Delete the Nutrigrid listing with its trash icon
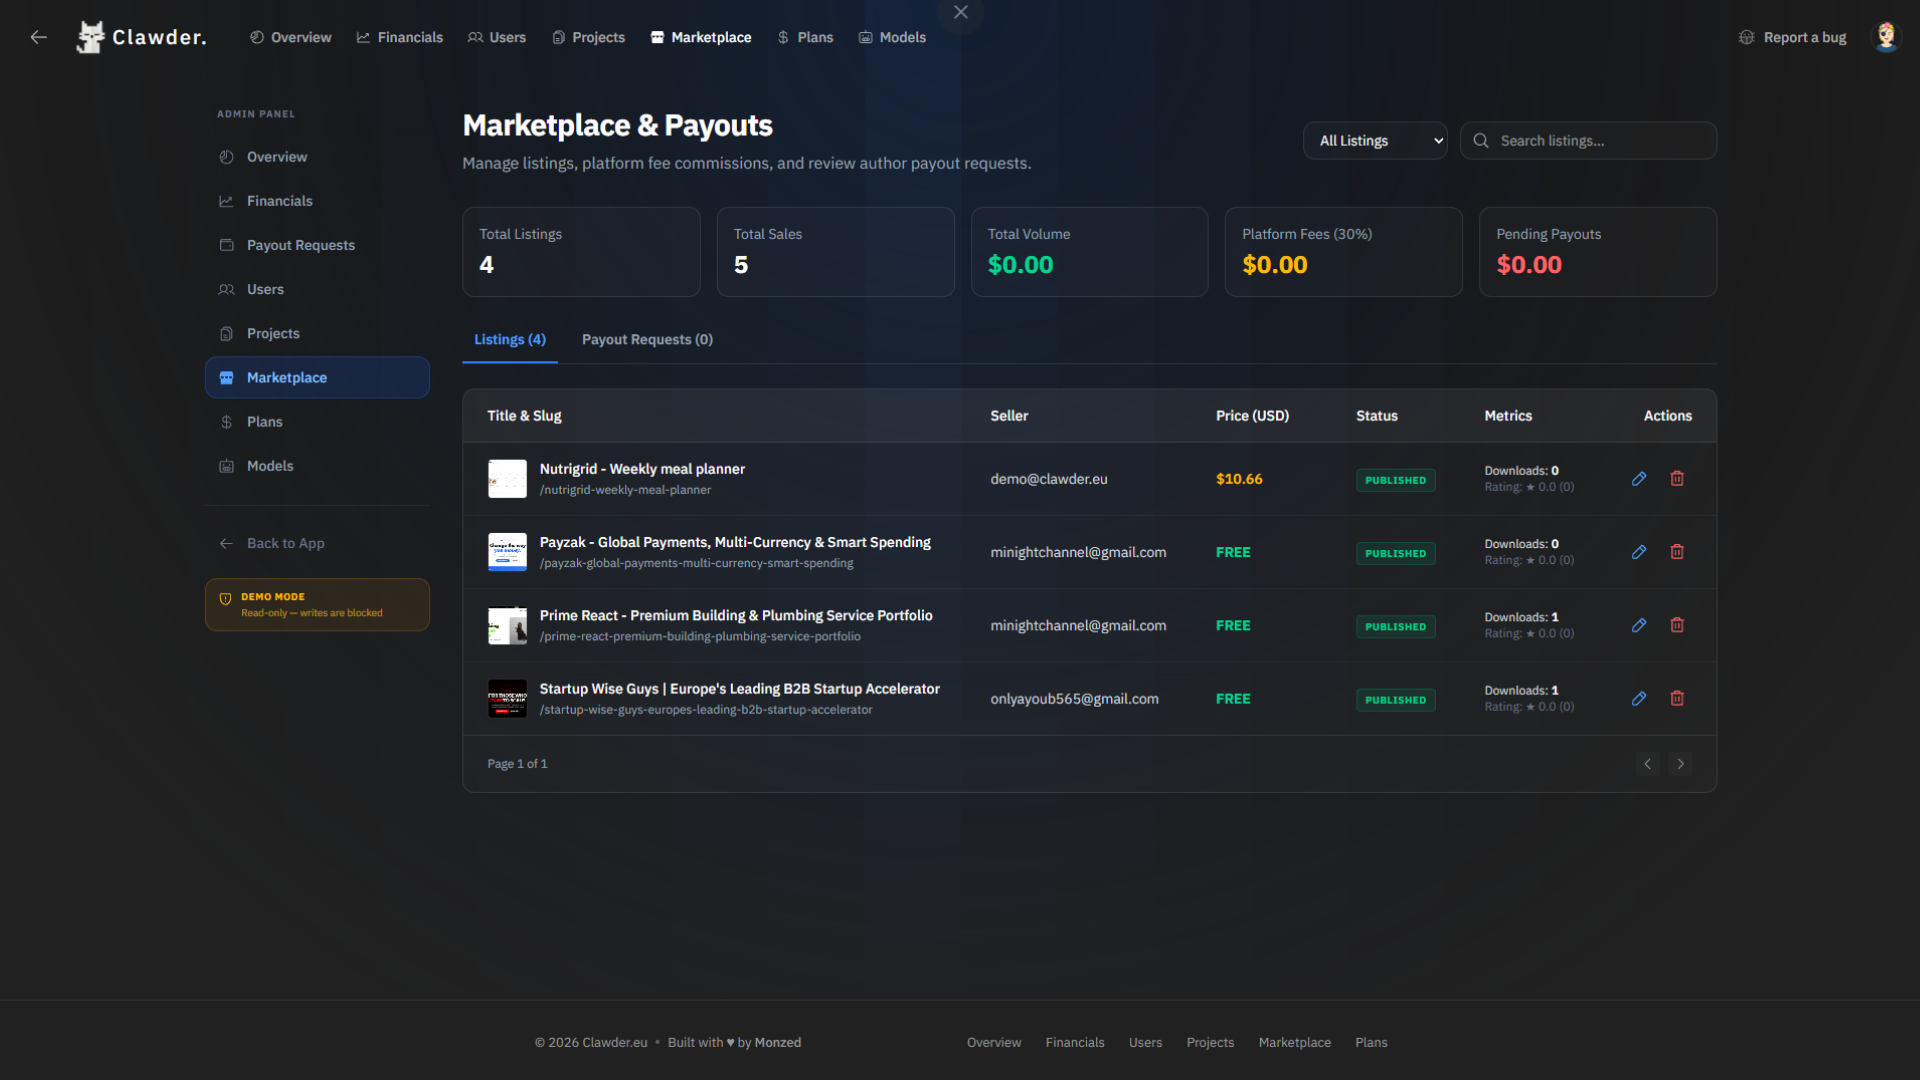The height and width of the screenshot is (1080, 1920). click(1677, 479)
